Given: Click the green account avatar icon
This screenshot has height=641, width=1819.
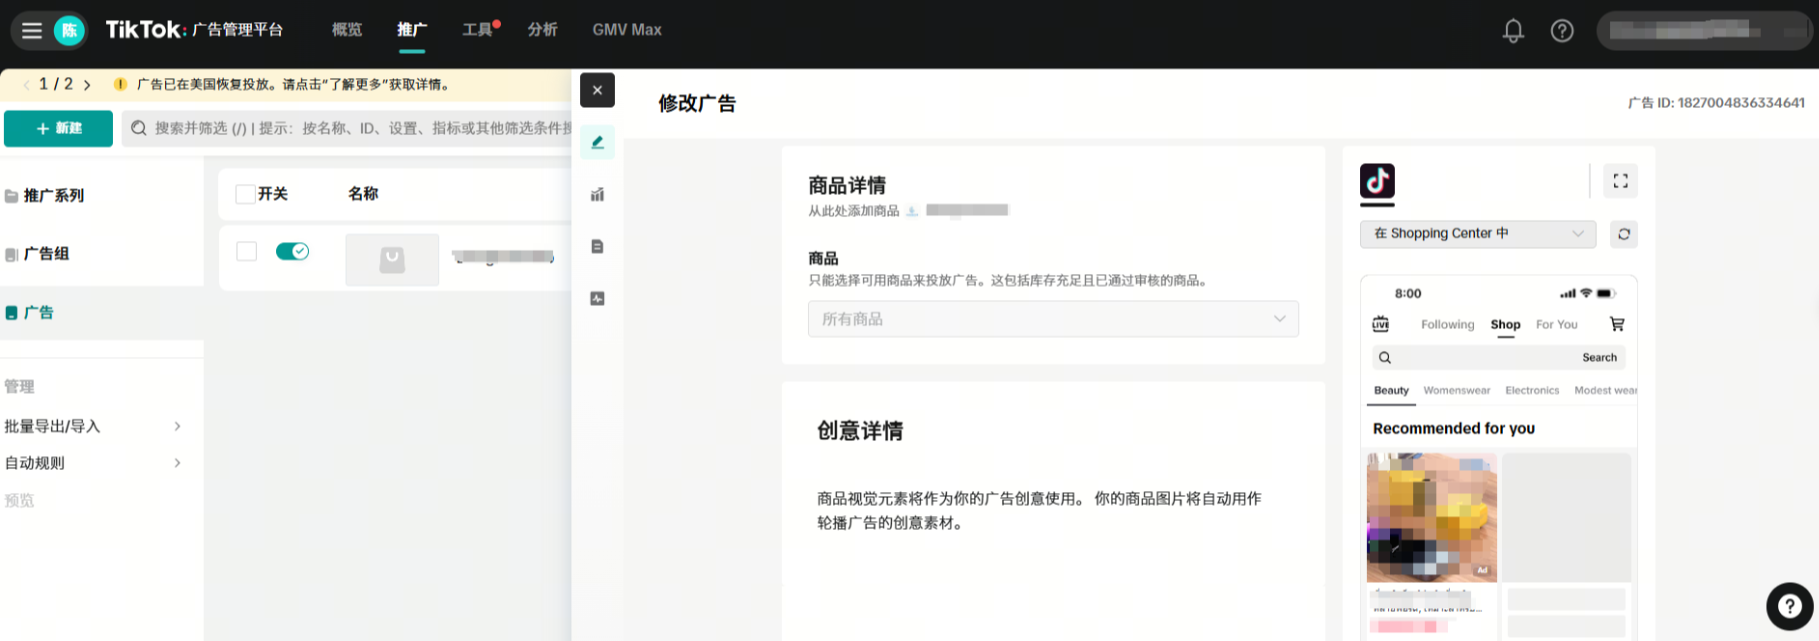Looking at the screenshot, I should [x=69, y=30].
